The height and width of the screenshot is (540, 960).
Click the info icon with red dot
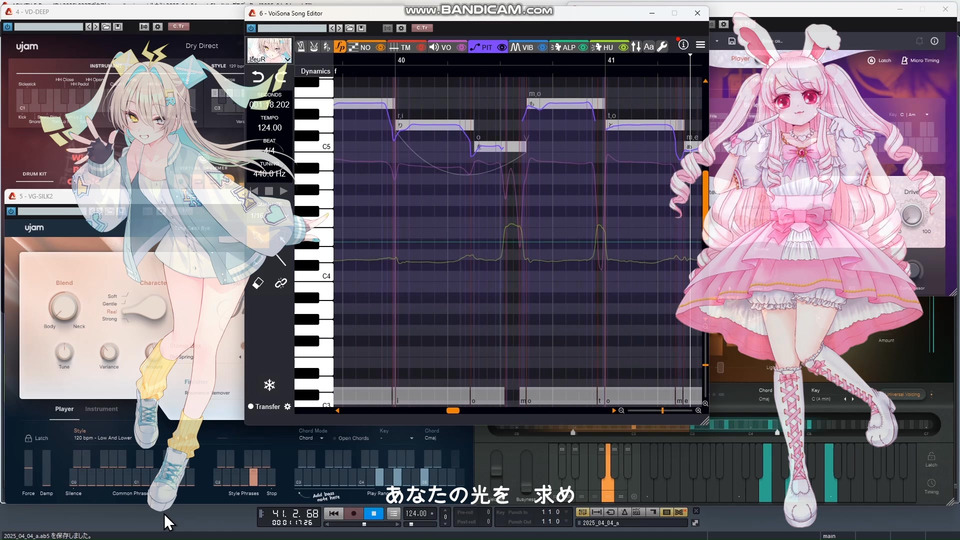(683, 45)
